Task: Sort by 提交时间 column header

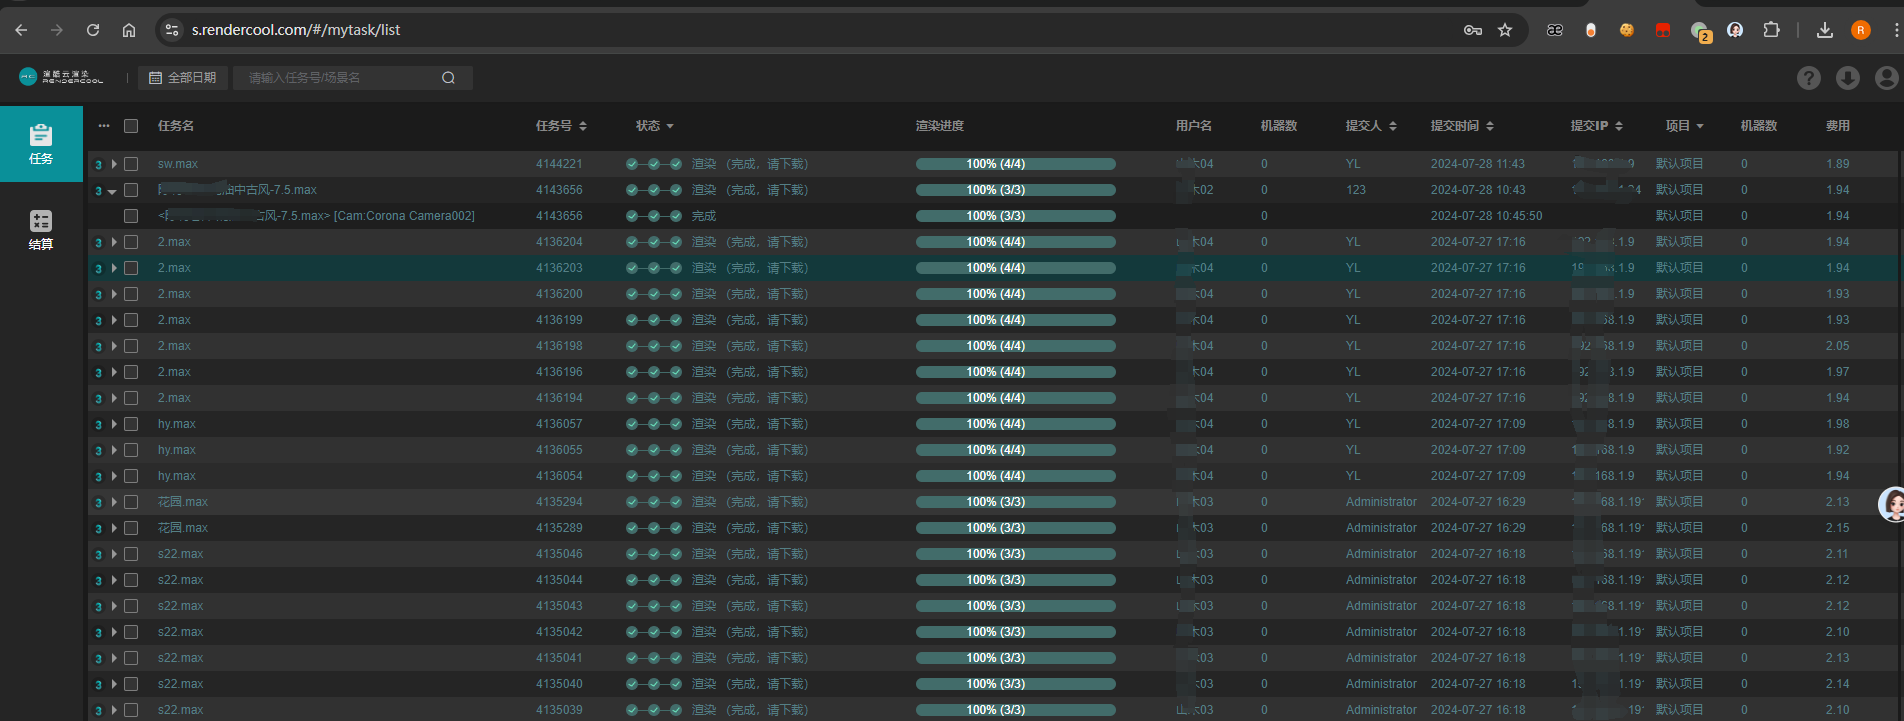Action: (x=1461, y=126)
